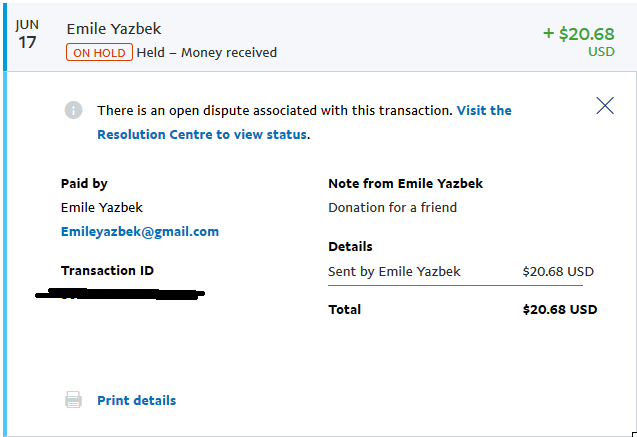
Task: Open the Resolution Centre link
Action: pos(304,122)
